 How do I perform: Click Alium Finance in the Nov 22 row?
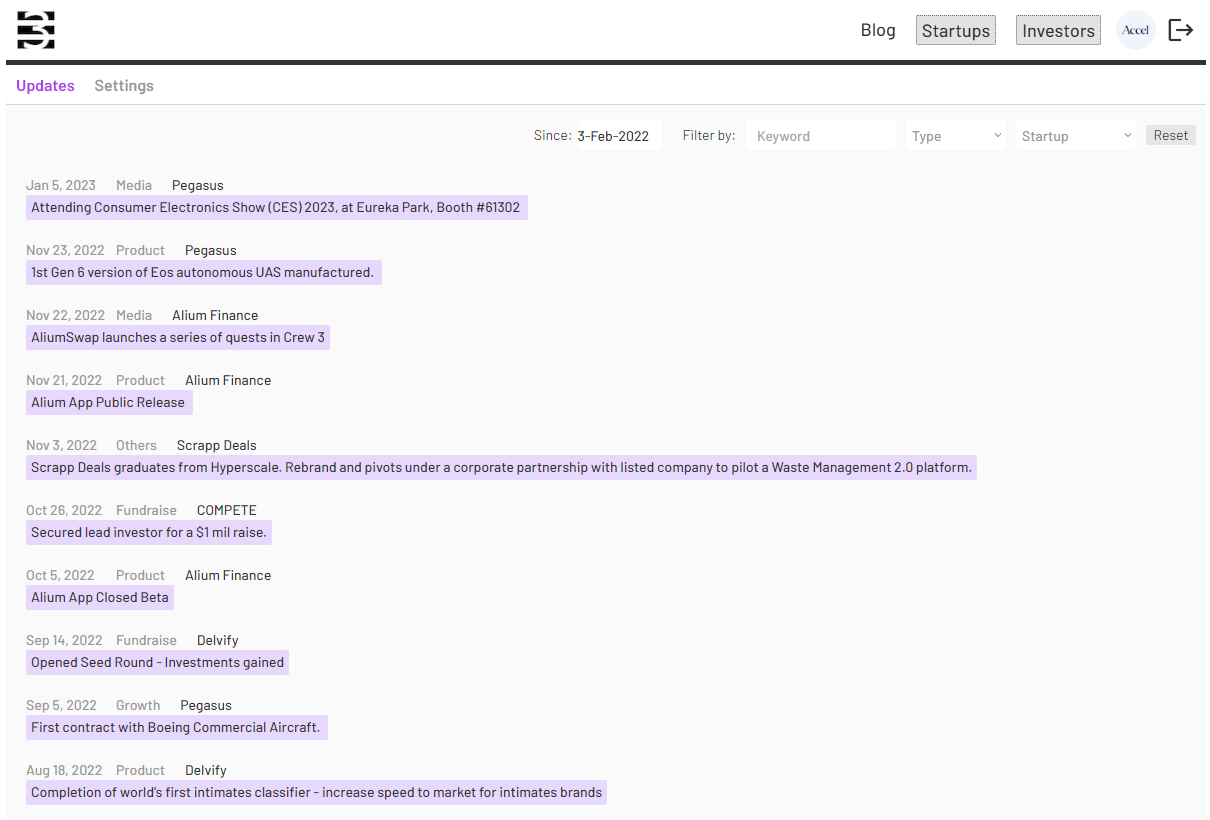pos(215,316)
